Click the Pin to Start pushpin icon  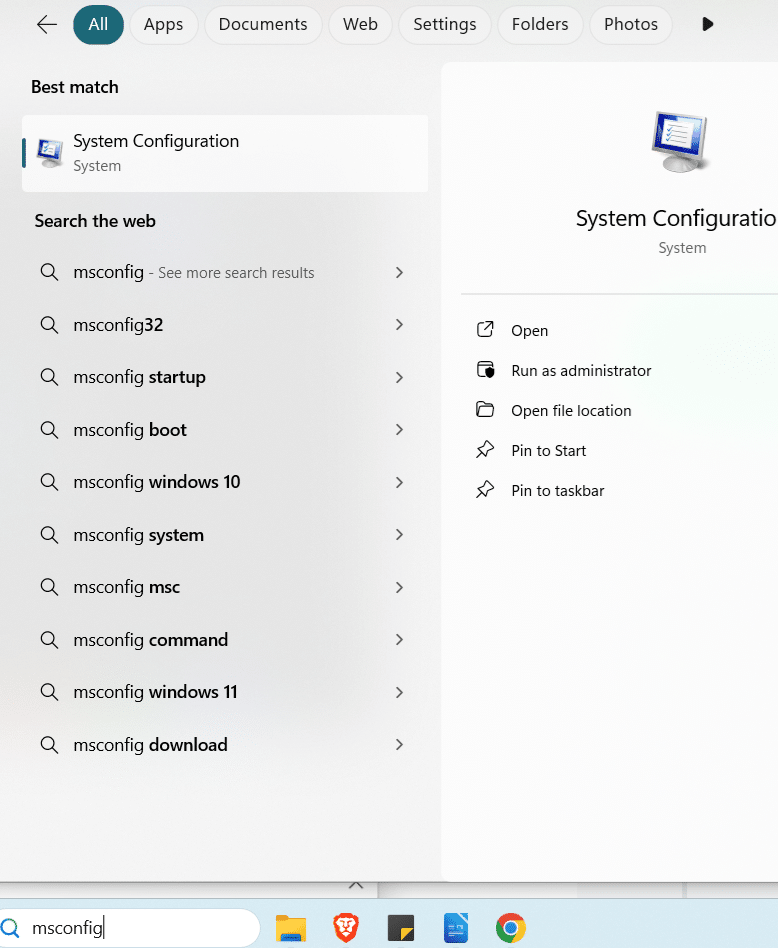click(485, 450)
